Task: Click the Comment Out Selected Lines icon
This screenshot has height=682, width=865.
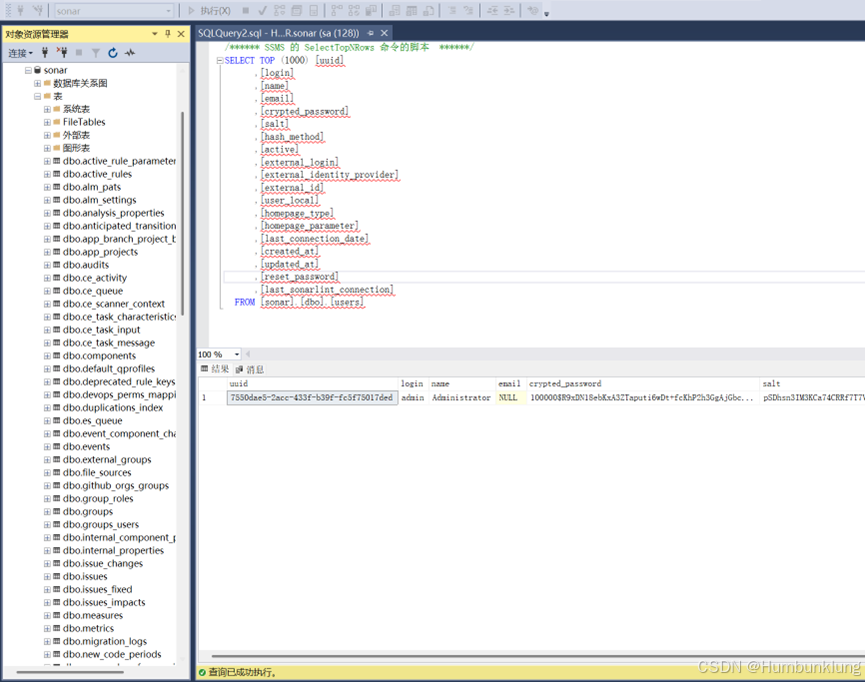Action: (452, 10)
